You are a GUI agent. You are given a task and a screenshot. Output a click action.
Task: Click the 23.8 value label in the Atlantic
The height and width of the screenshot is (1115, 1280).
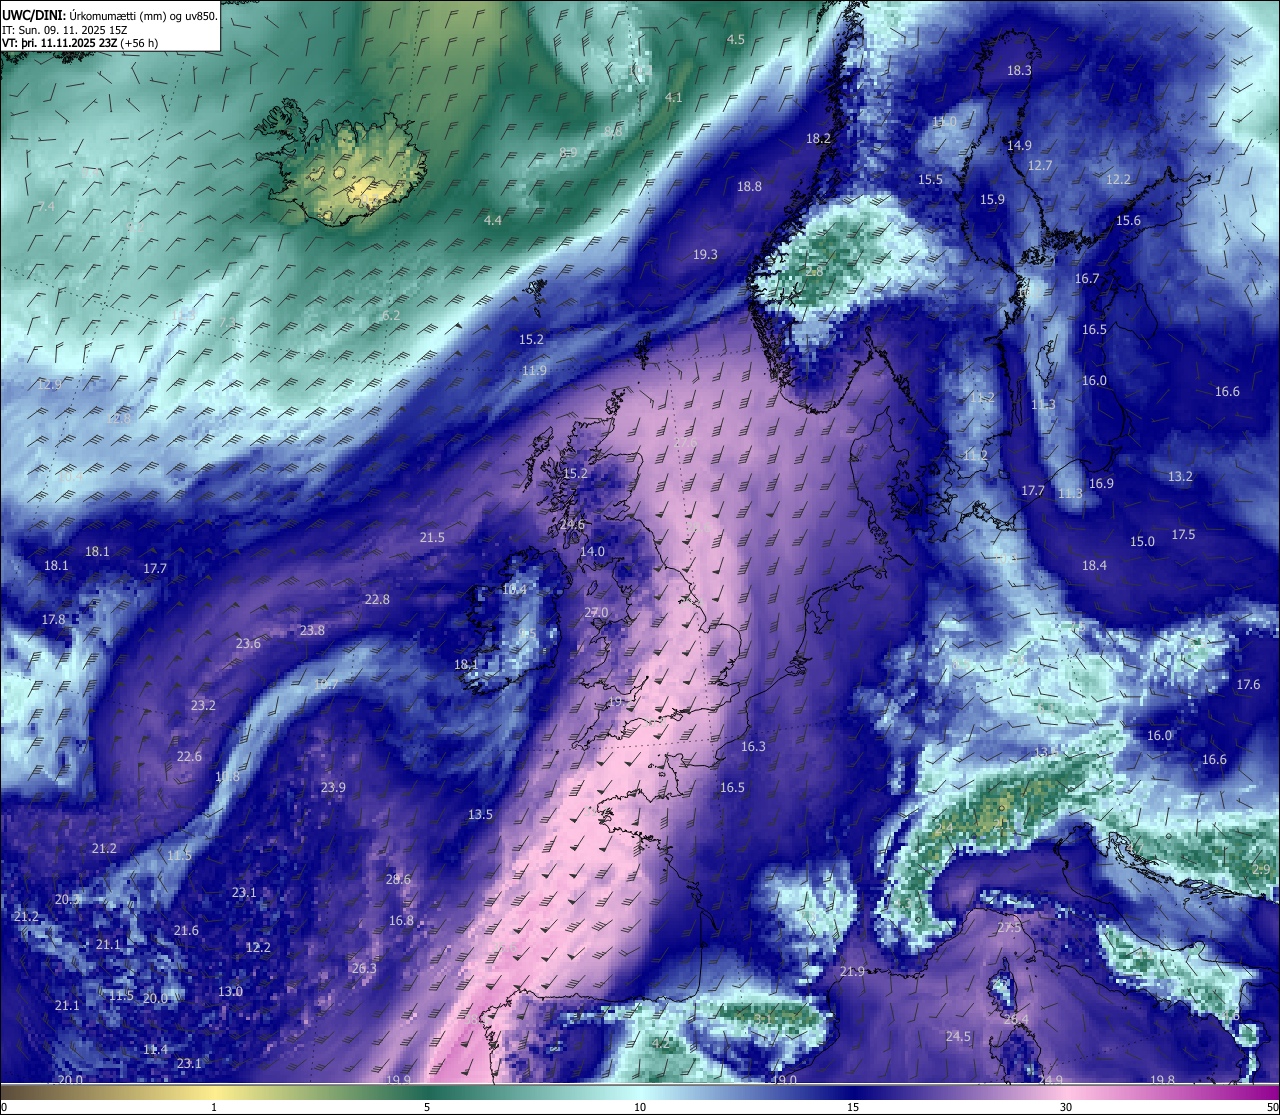tap(312, 631)
